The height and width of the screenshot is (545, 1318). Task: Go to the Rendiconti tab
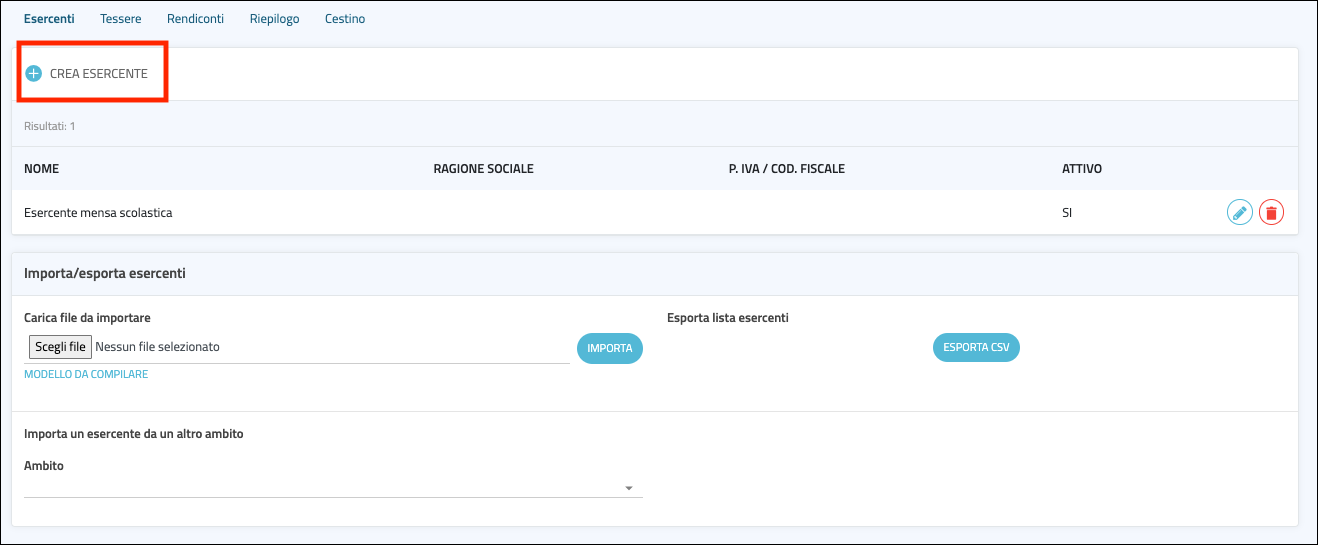point(195,19)
